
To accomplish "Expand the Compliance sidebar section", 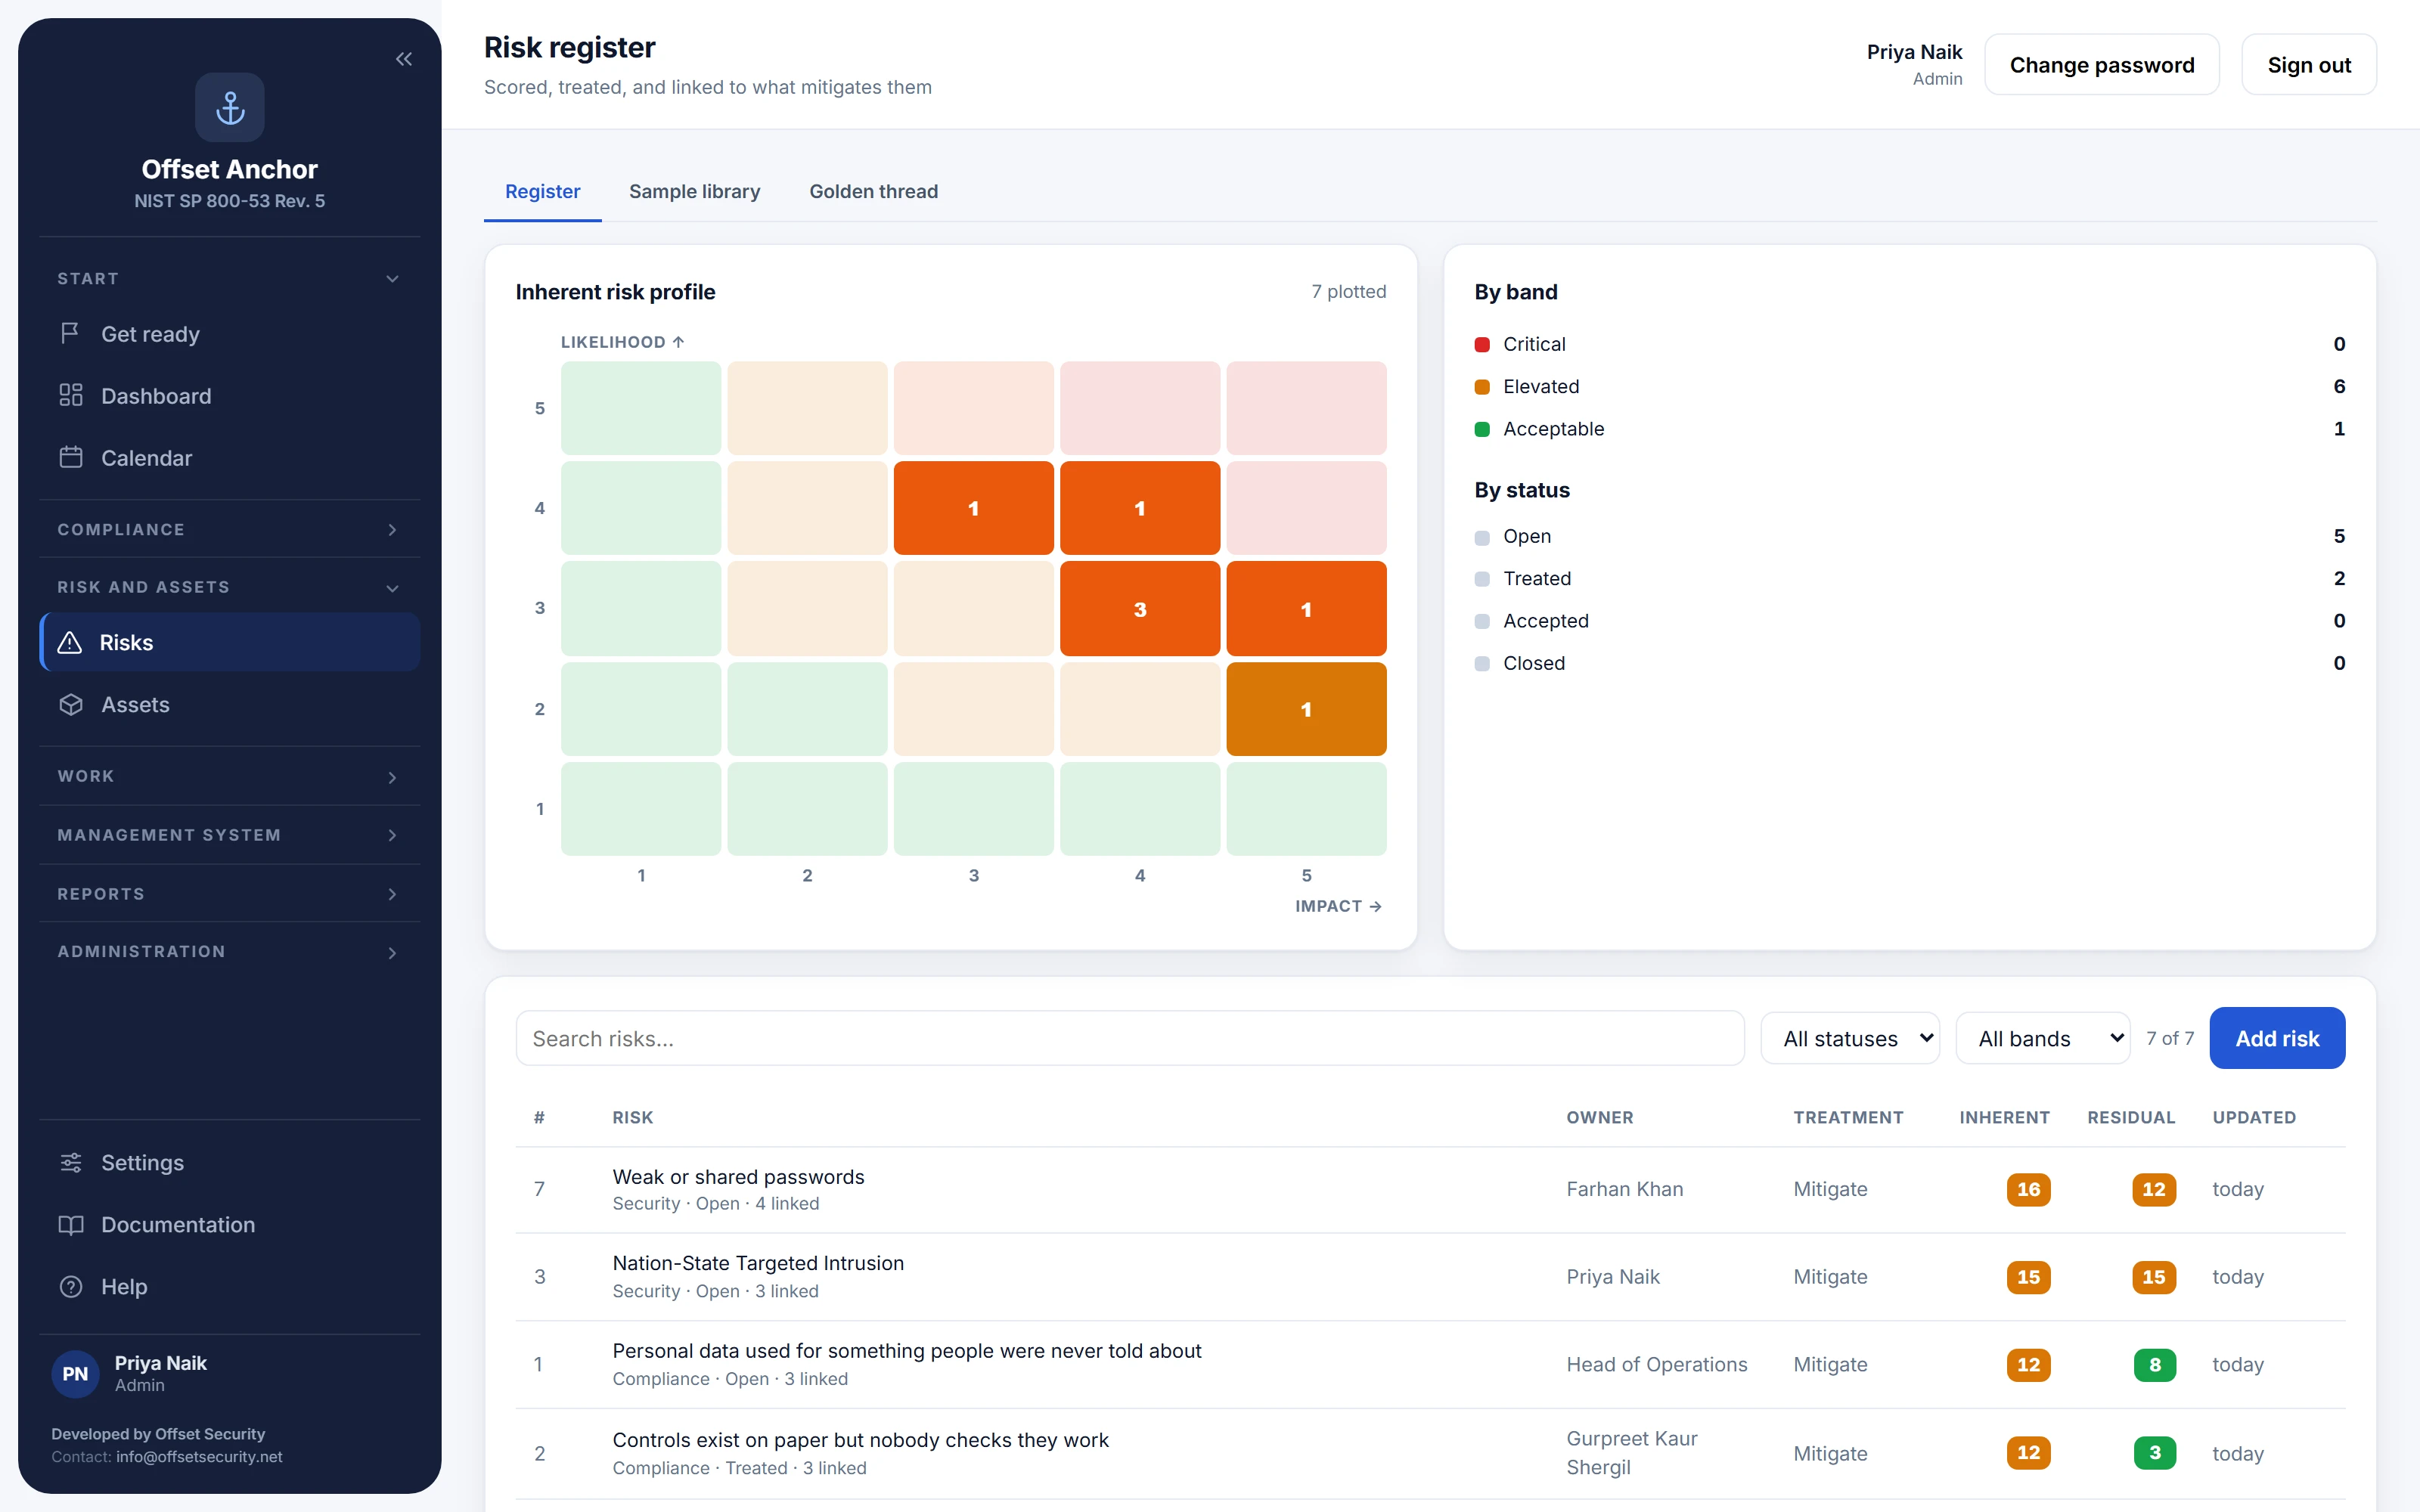I will click(229, 529).
